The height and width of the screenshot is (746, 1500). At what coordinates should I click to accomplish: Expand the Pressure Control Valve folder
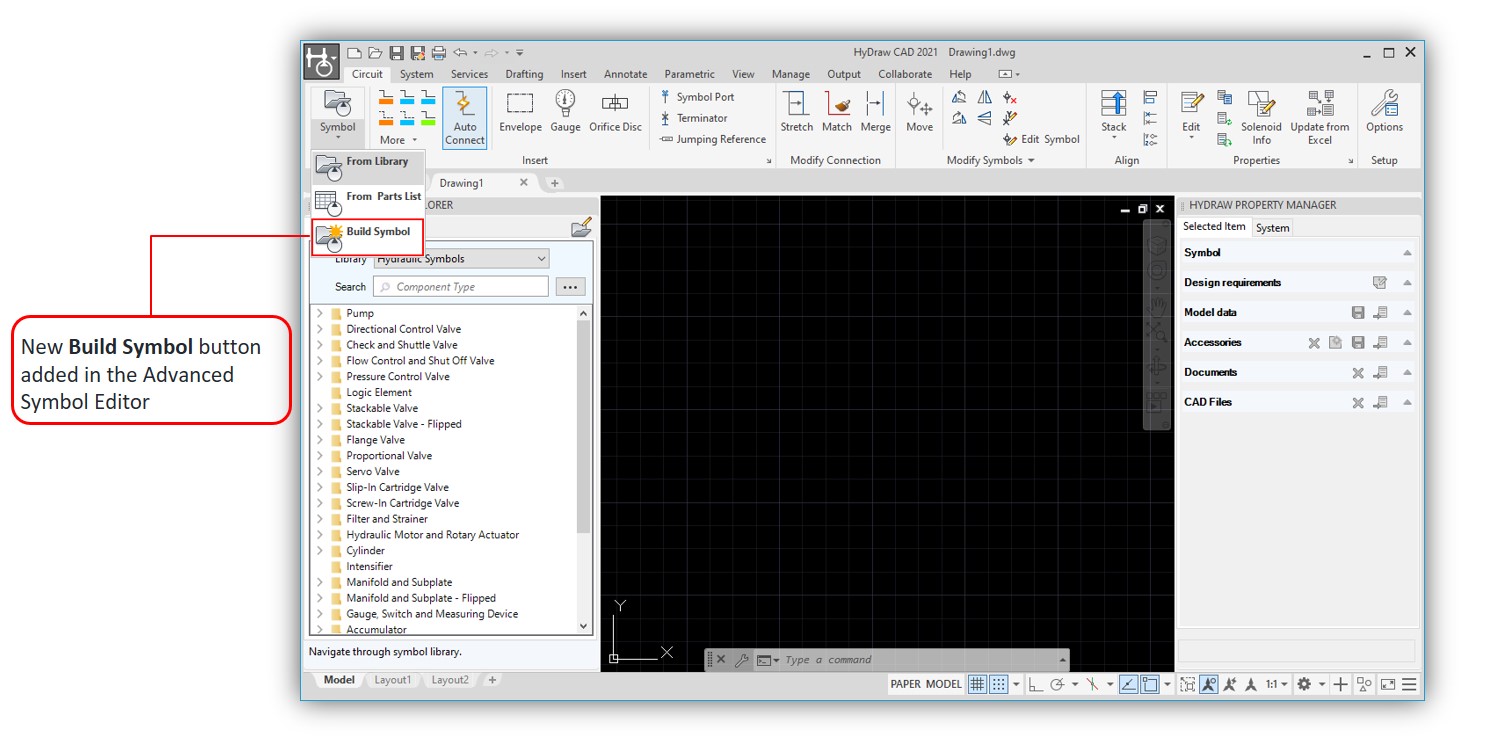tap(320, 376)
